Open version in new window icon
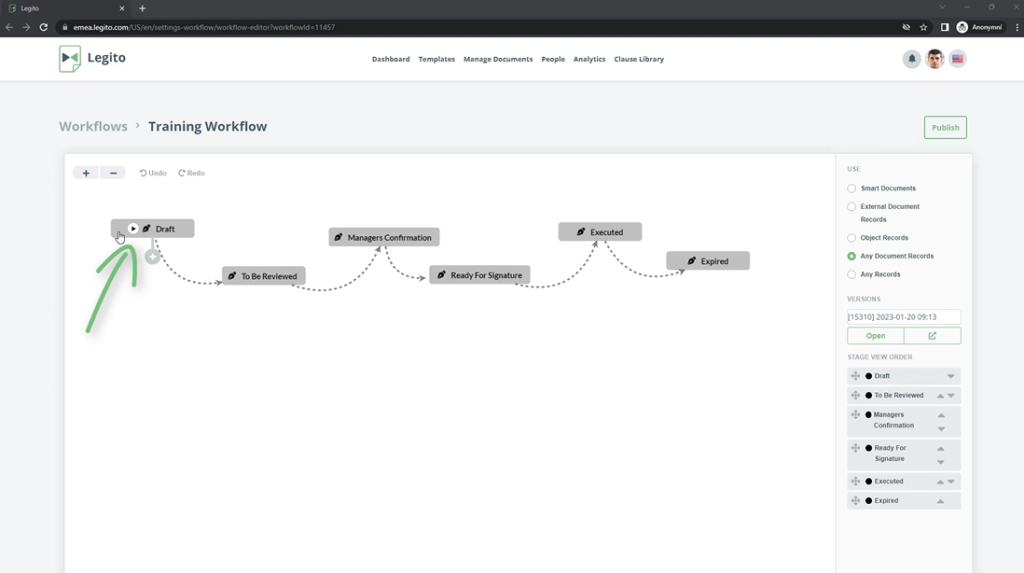1024x573 pixels. click(x=932, y=336)
